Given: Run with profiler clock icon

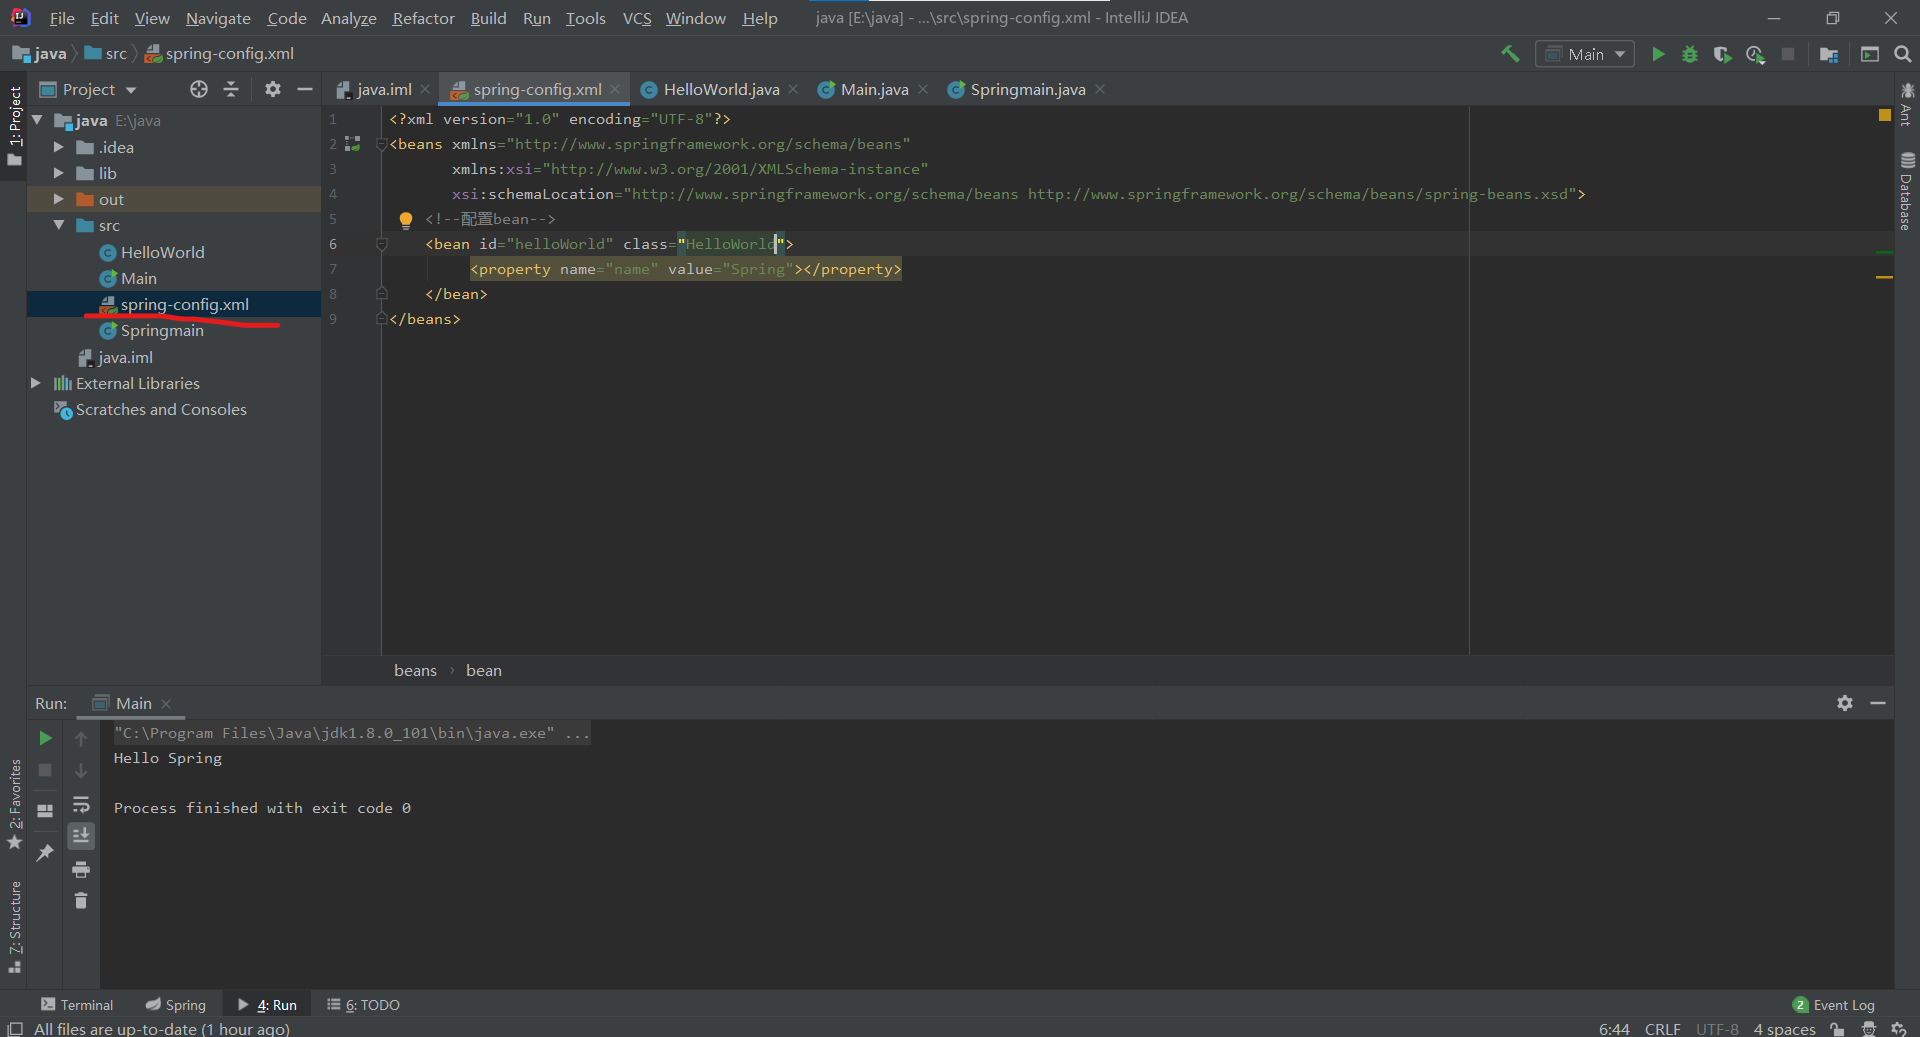Looking at the screenshot, I should tap(1755, 54).
